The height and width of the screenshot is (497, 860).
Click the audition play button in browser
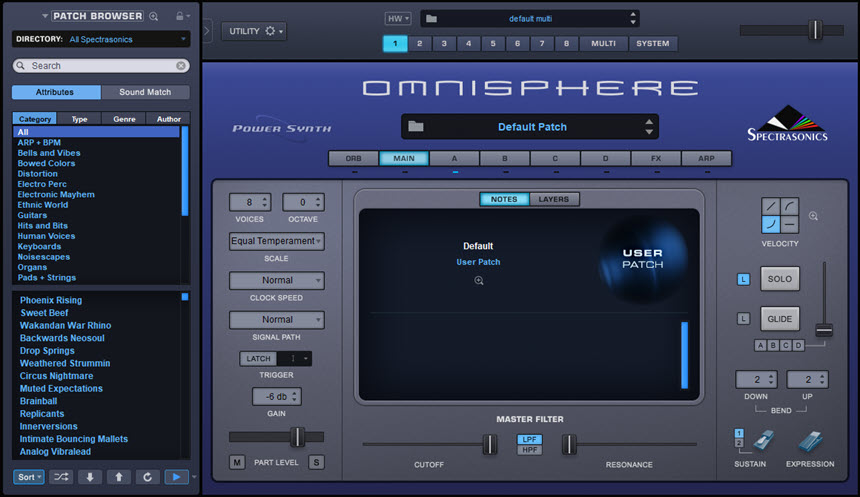click(177, 477)
